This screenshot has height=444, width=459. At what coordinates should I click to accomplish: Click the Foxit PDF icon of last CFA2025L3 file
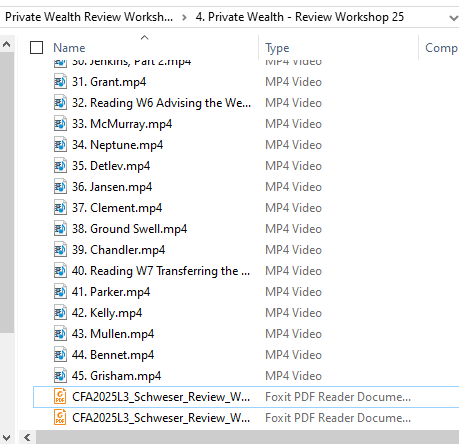[60, 418]
